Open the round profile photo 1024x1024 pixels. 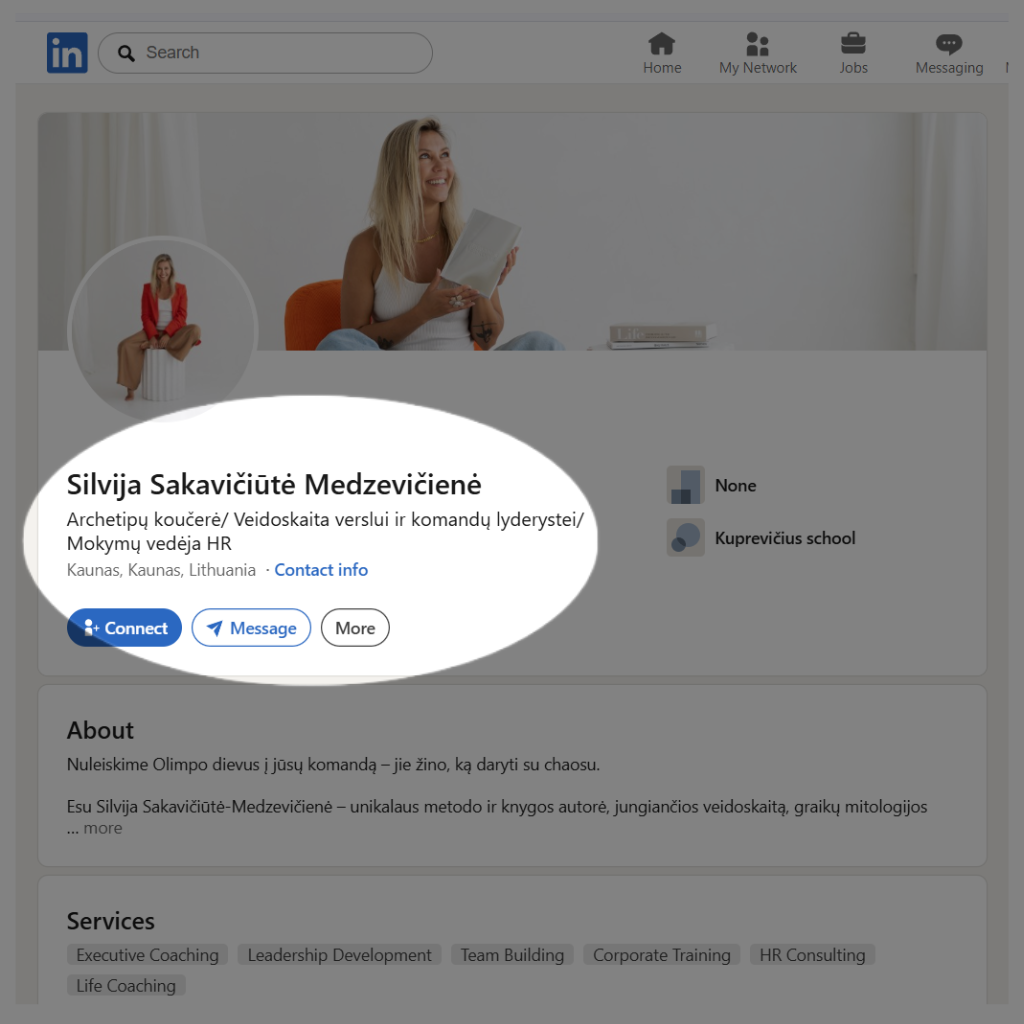coord(163,330)
